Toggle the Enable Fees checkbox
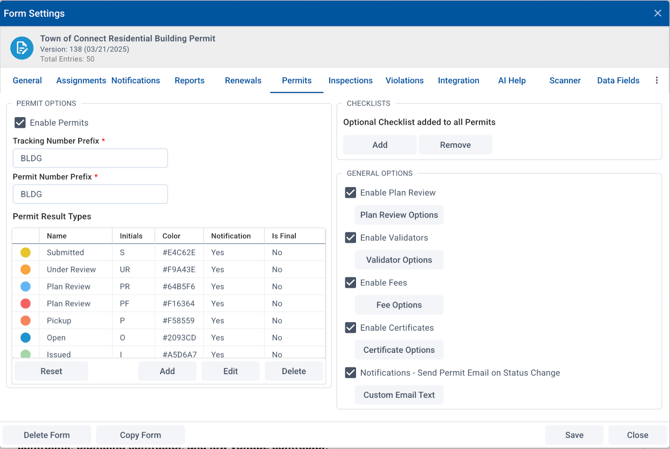This screenshot has height=449, width=670. 350,283
